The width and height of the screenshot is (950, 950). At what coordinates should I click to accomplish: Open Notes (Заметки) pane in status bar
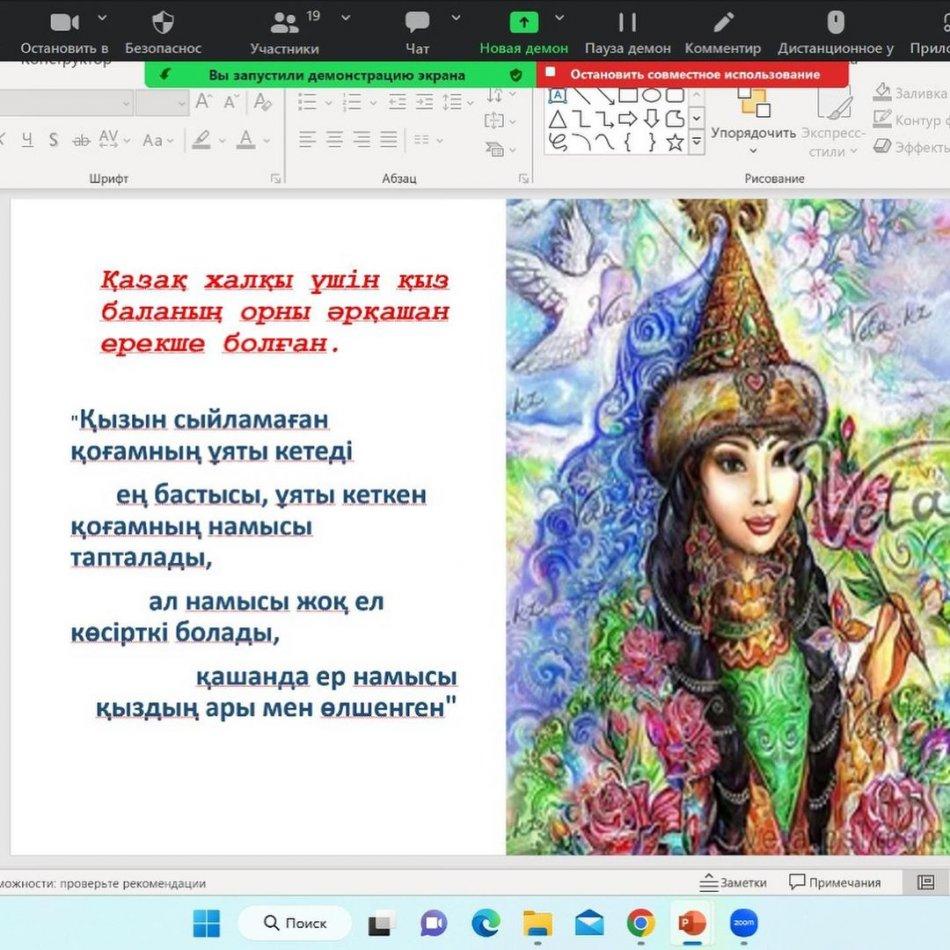(x=733, y=882)
